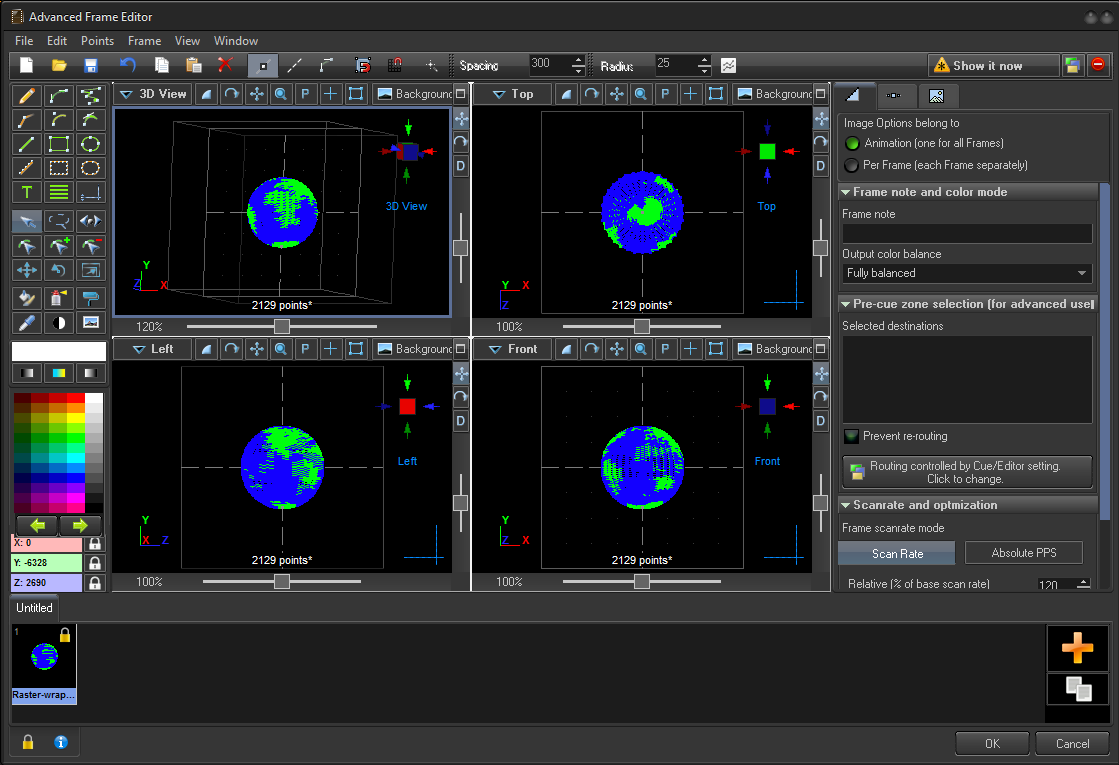Screen dimensions: 1119x765
Task: Open the Frame menu
Action: point(144,41)
